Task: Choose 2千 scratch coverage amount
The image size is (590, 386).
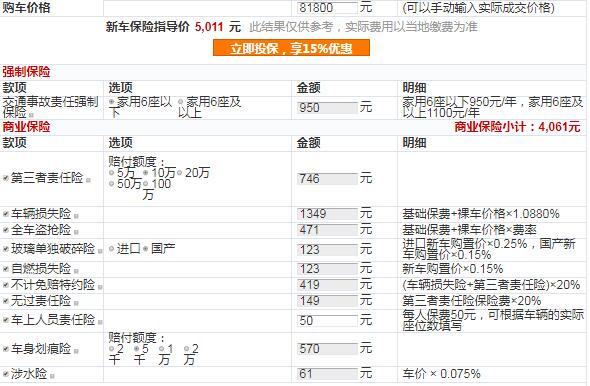Action: (111, 349)
